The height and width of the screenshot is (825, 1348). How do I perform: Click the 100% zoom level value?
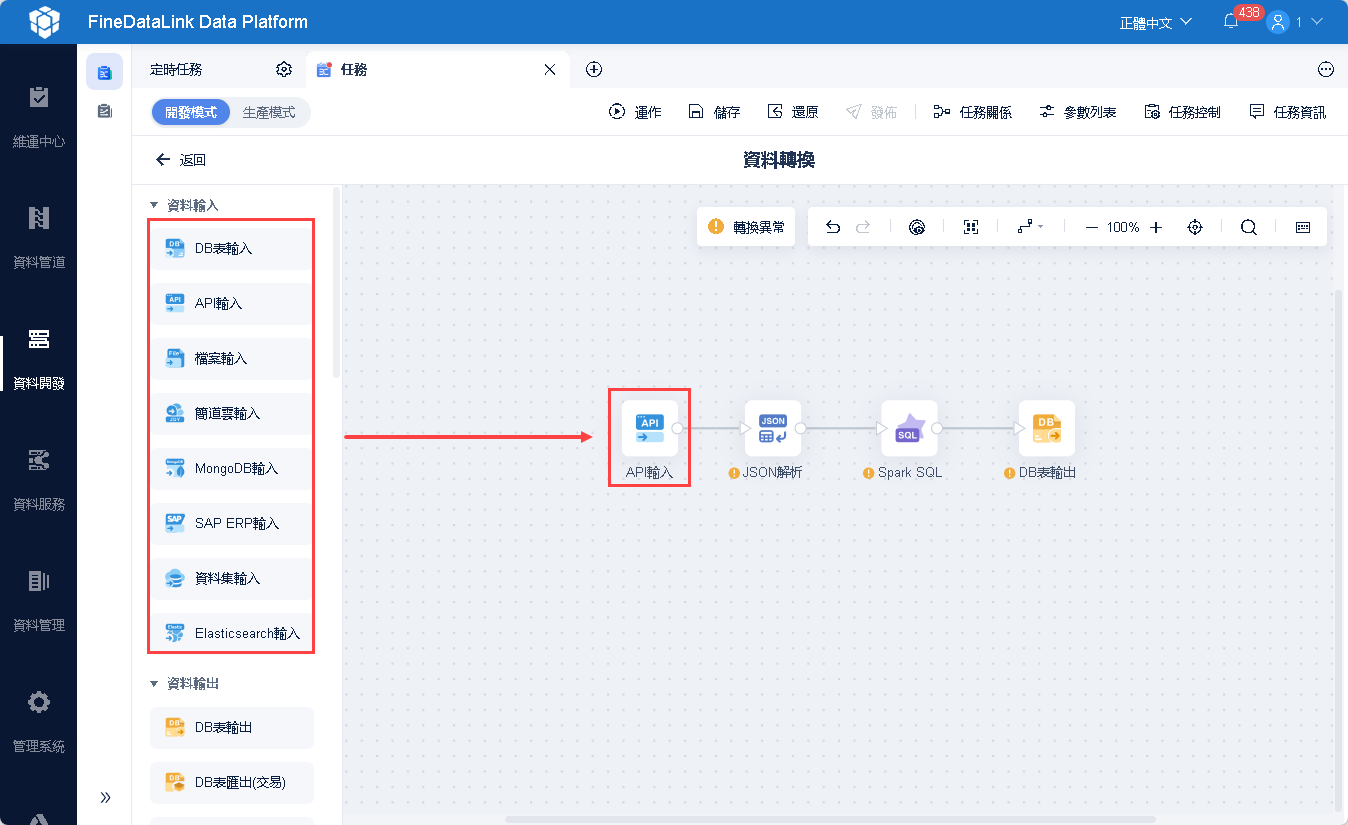pos(1123,227)
